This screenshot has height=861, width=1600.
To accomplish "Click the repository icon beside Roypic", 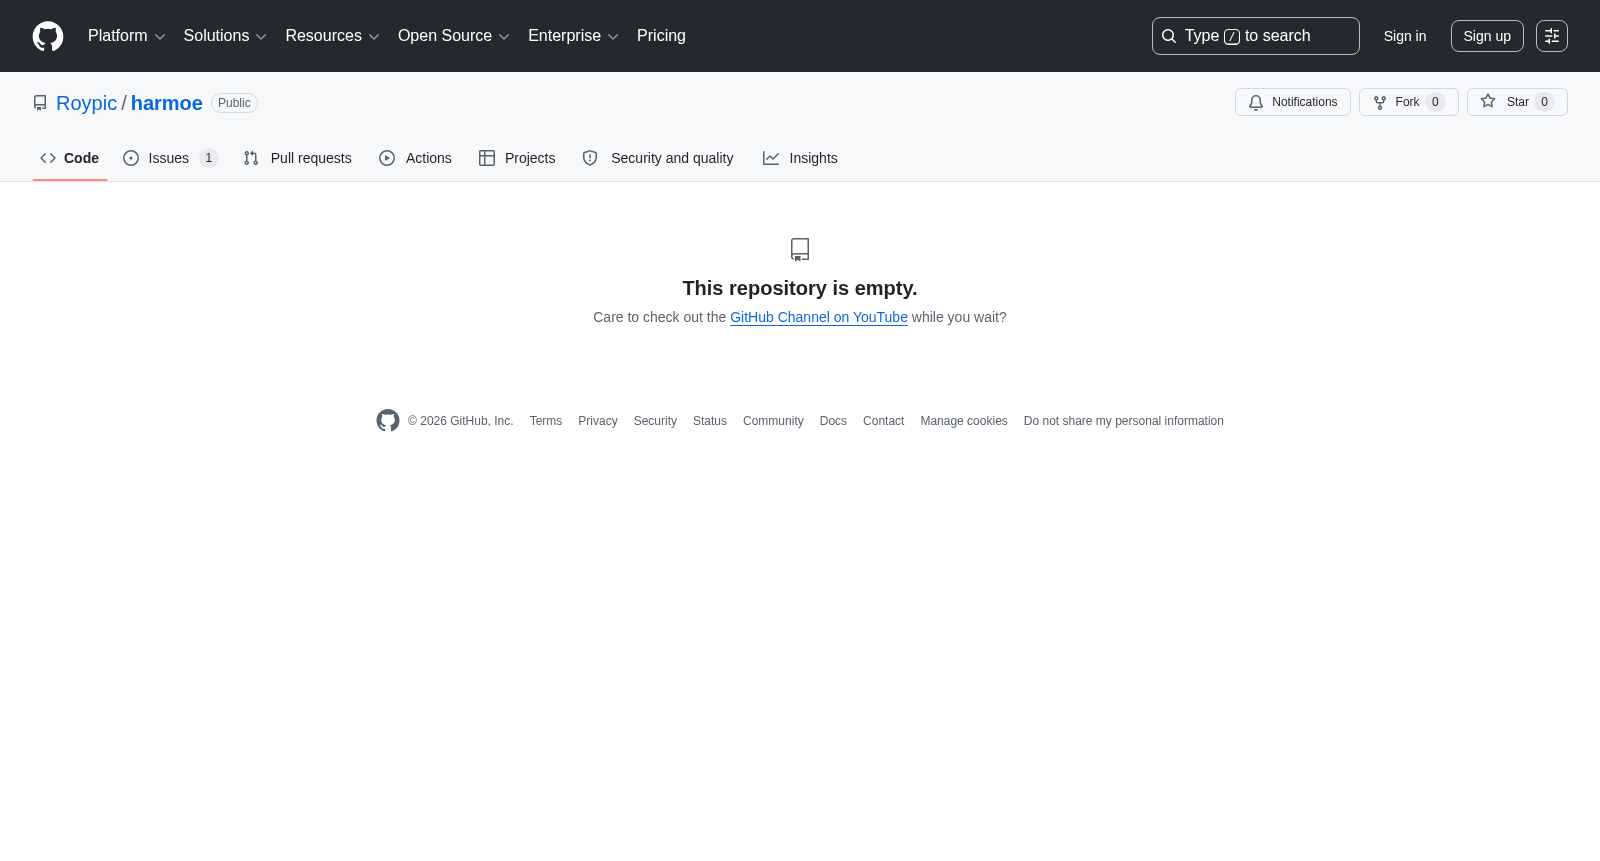I will click(40, 103).
